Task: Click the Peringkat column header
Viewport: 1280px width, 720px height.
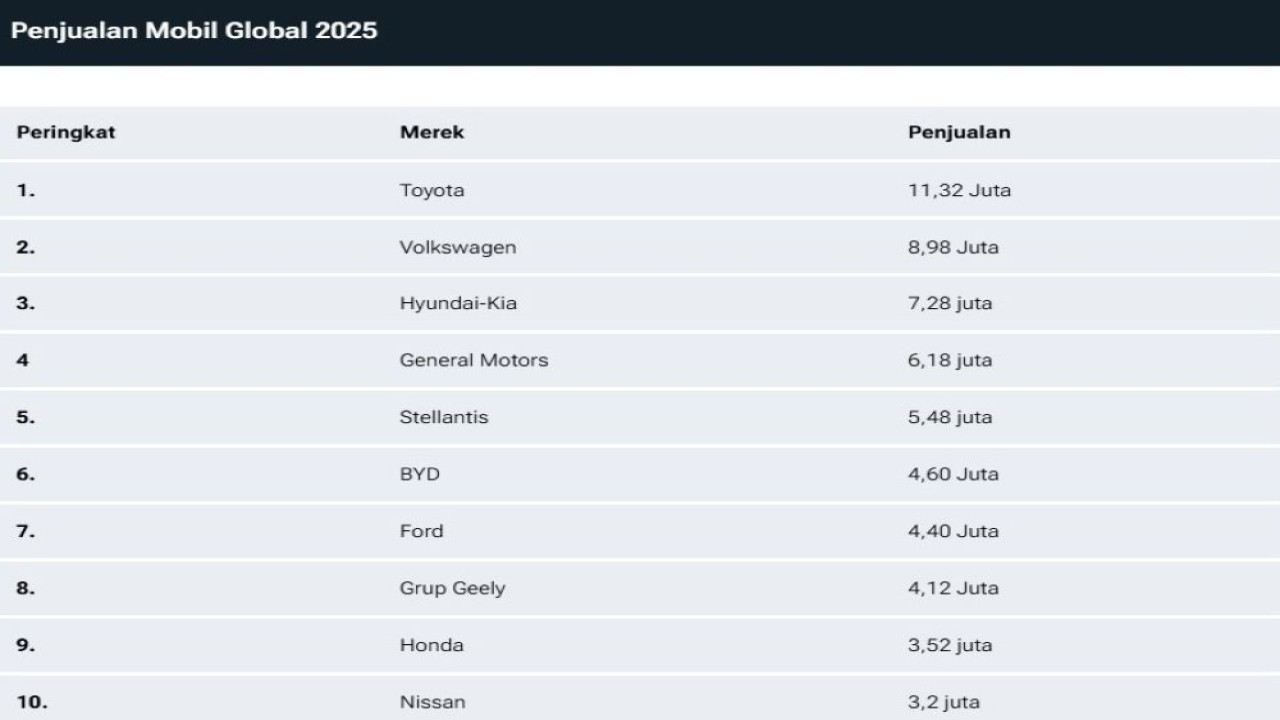Action: click(x=66, y=132)
